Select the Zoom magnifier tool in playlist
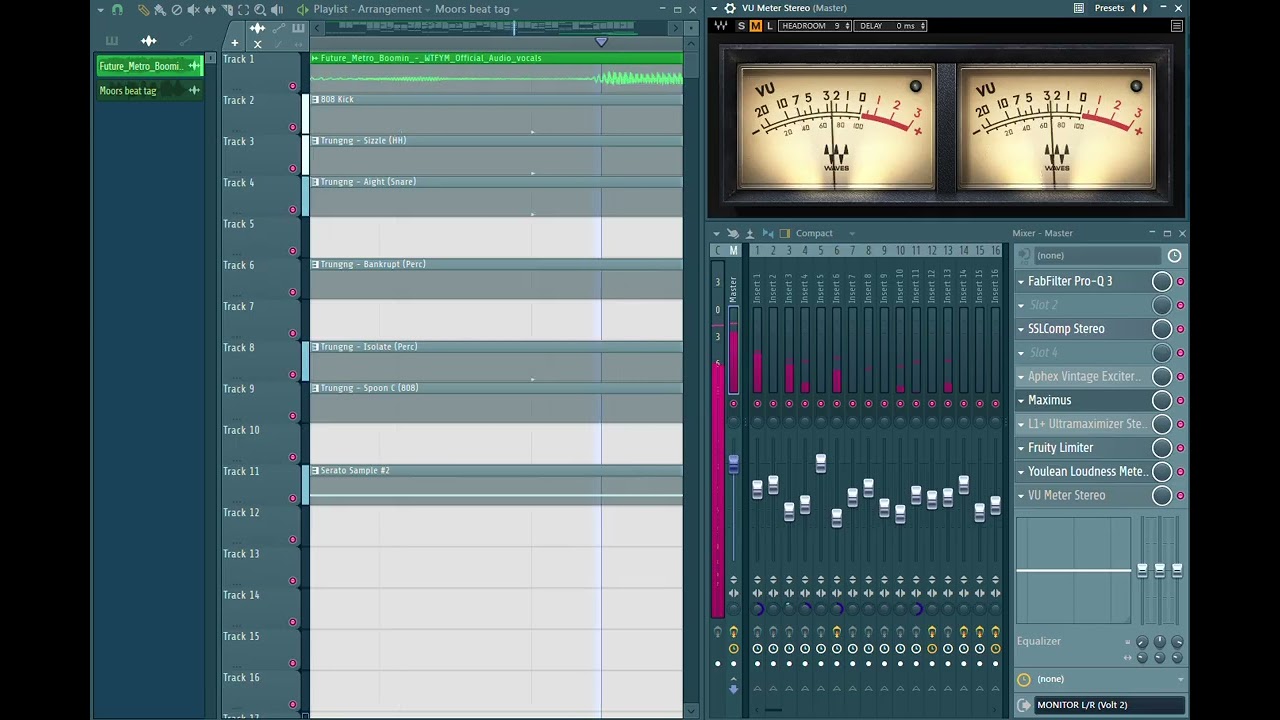Viewport: 1280px width, 720px height. pos(260,10)
